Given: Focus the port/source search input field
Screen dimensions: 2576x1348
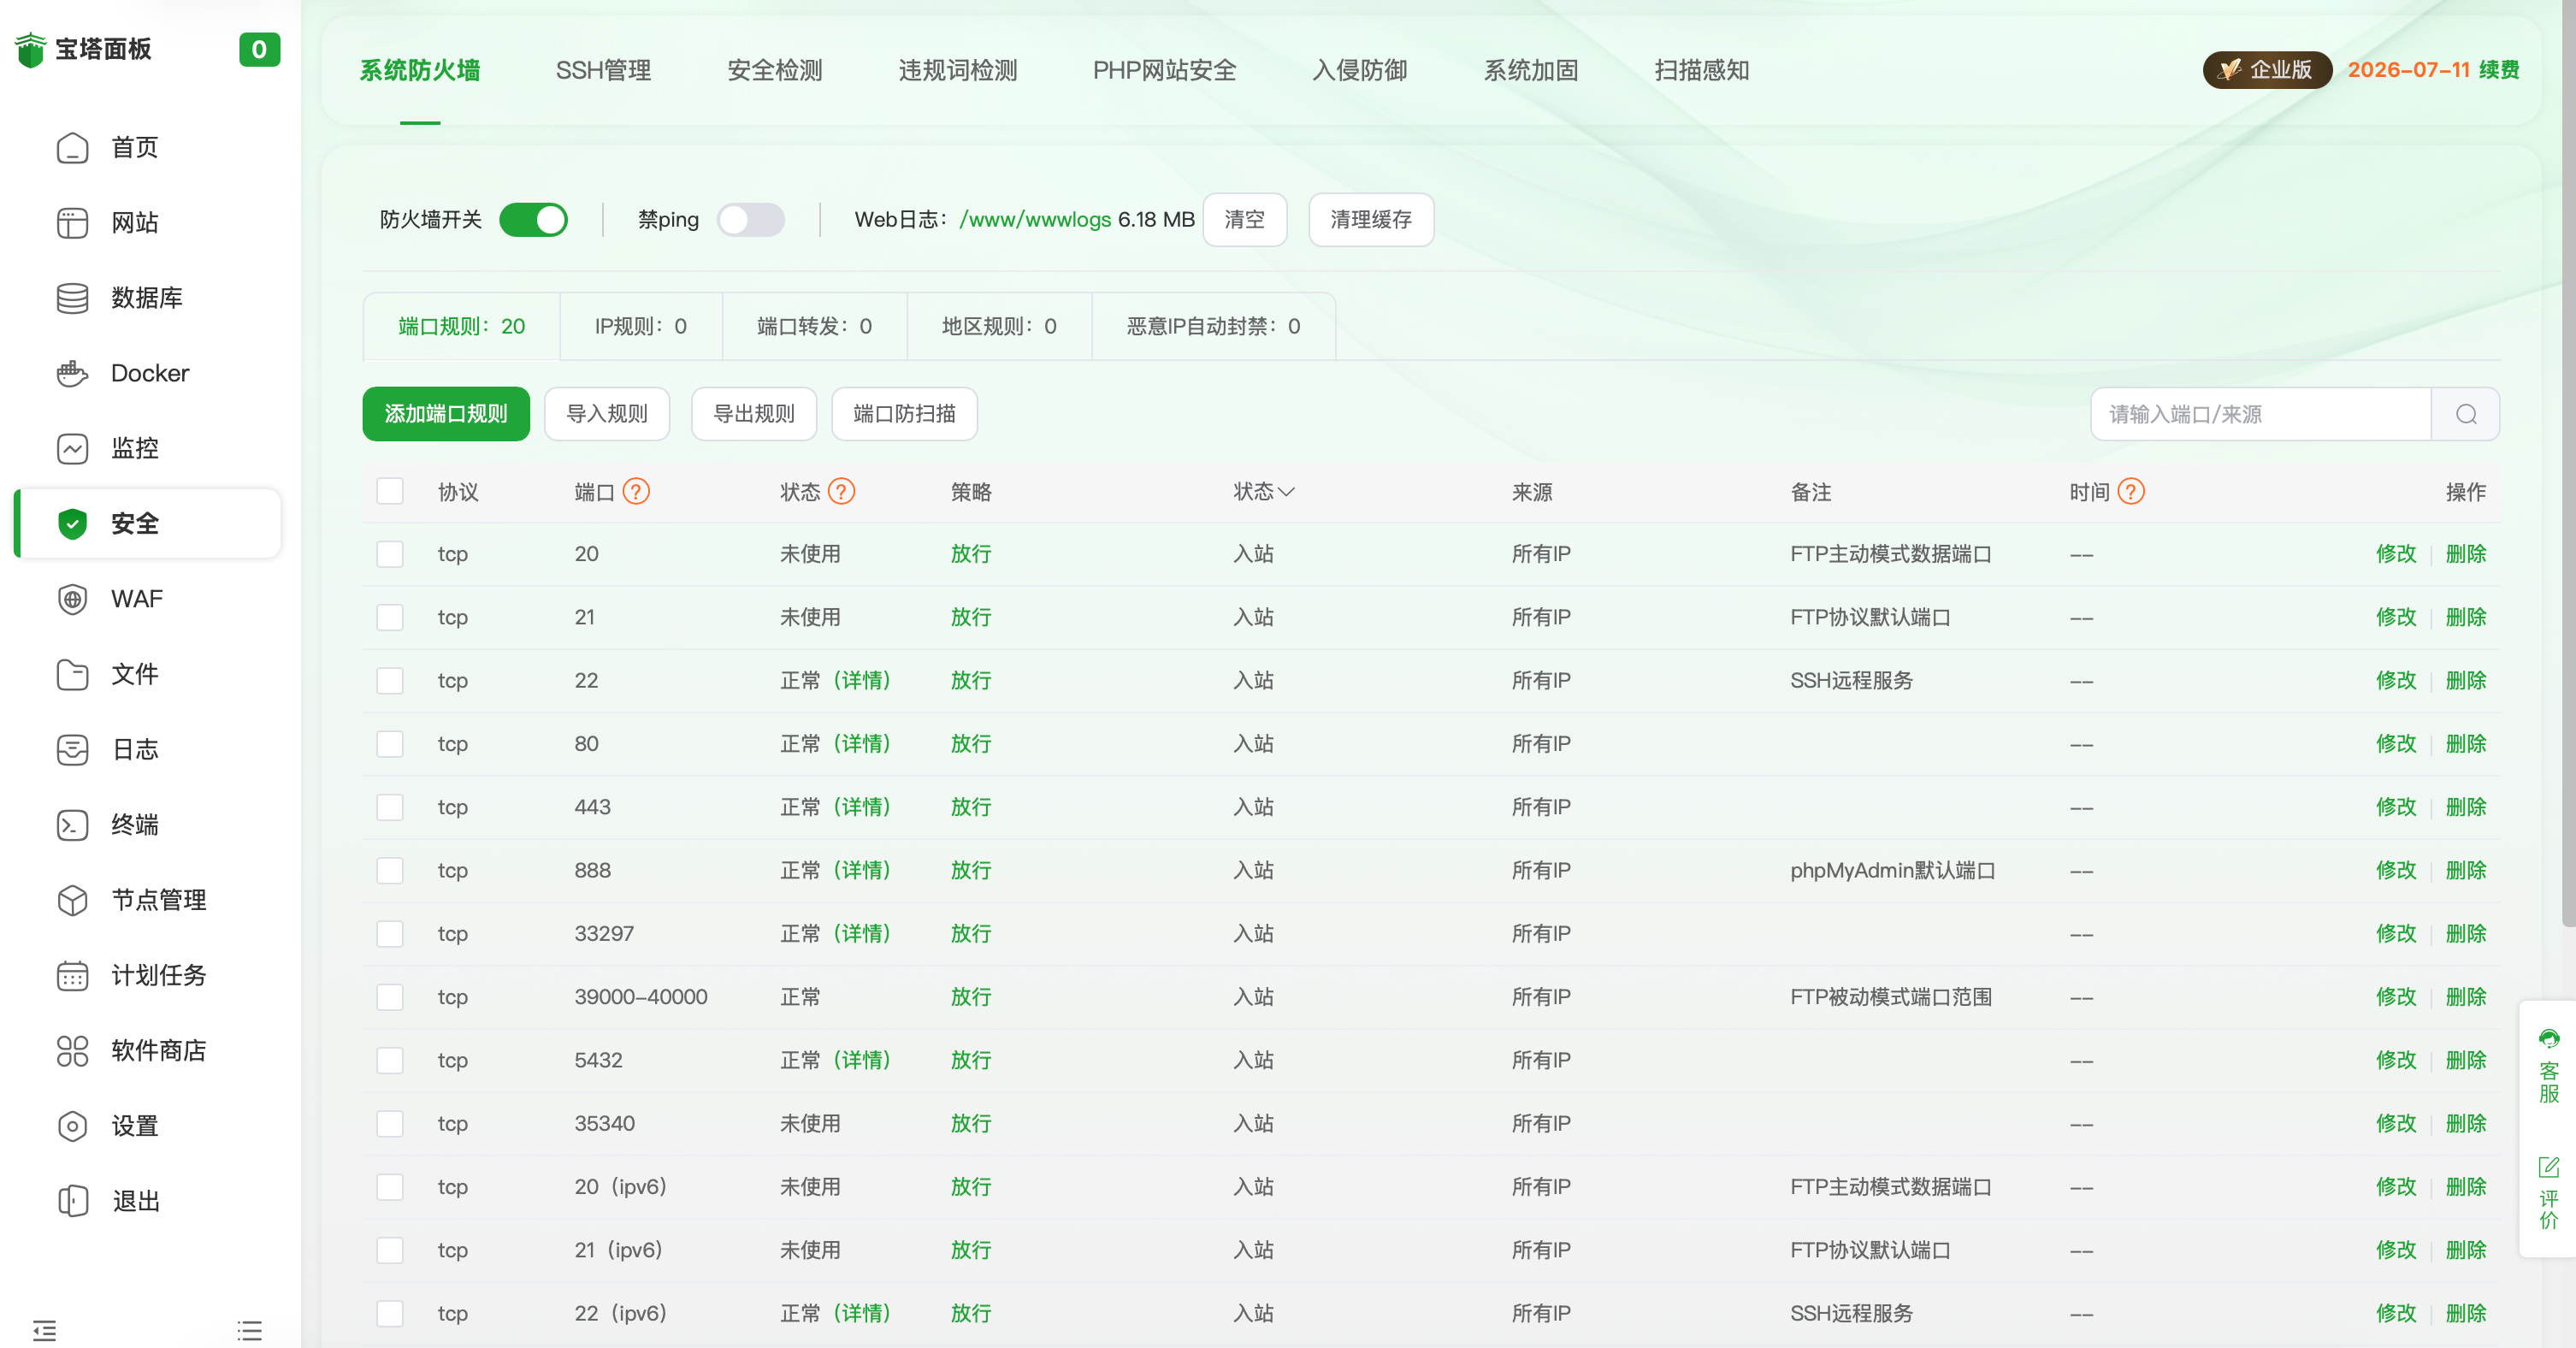Looking at the screenshot, I should tap(2260, 414).
